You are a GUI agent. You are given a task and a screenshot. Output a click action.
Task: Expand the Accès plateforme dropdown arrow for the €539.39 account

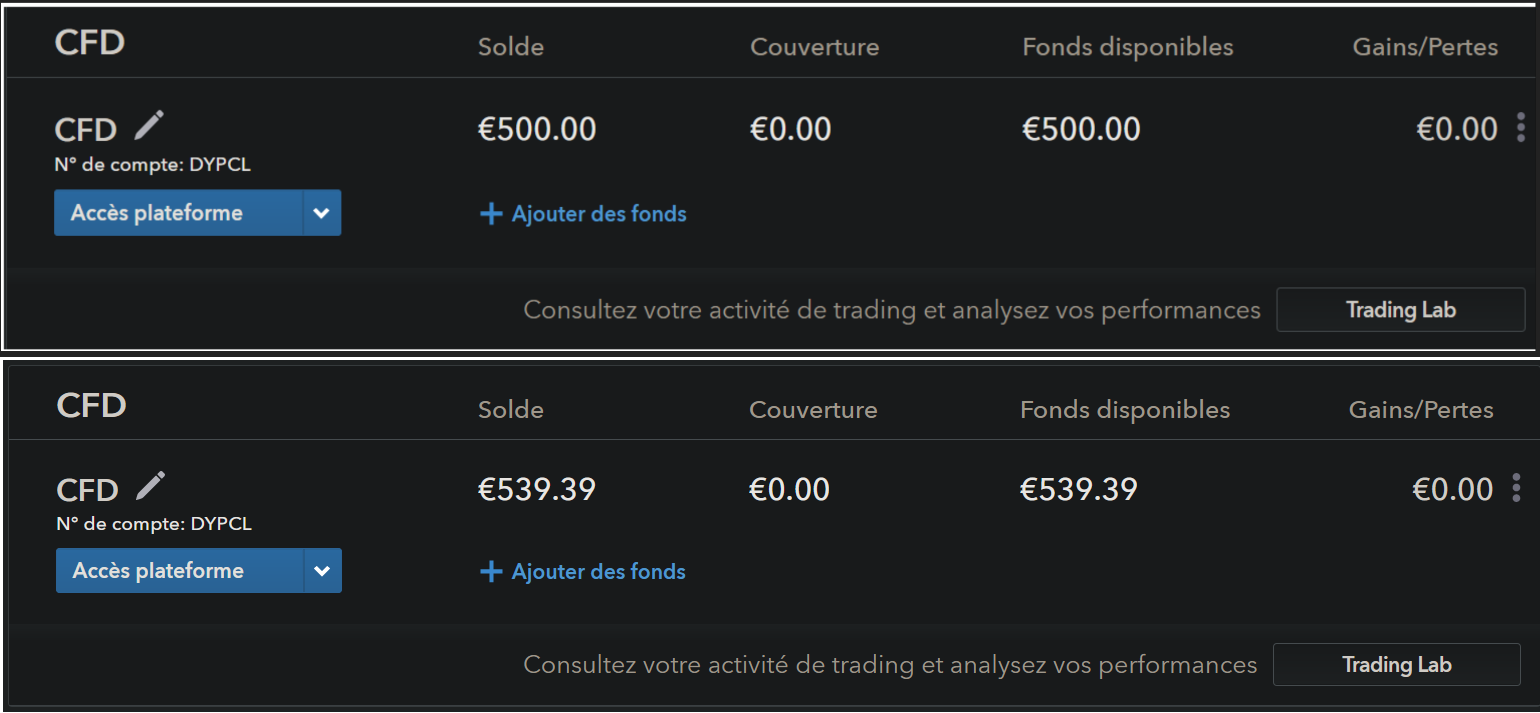[322, 571]
